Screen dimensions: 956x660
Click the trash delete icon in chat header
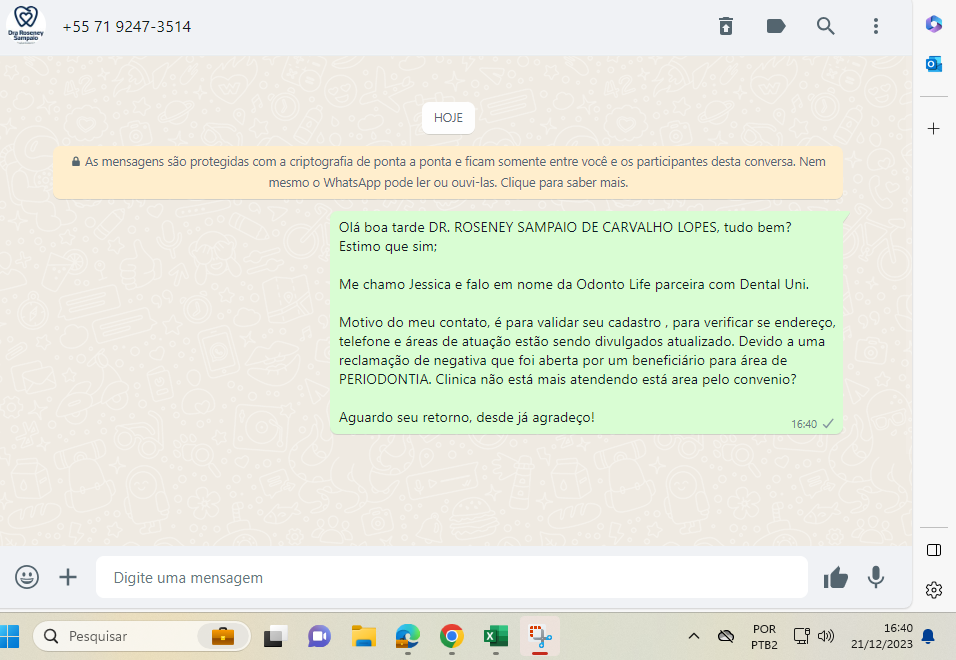pos(726,26)
